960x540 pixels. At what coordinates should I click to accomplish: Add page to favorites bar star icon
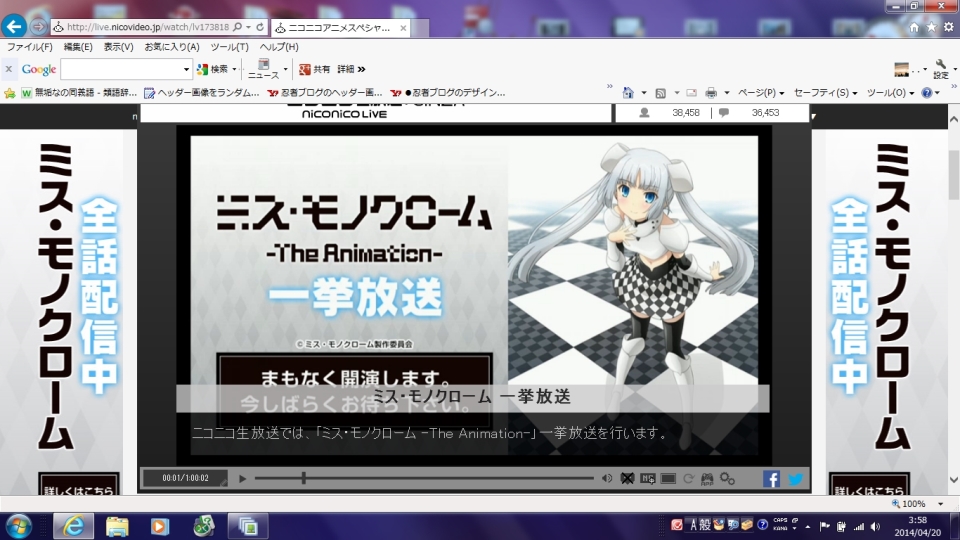point(10,93)
